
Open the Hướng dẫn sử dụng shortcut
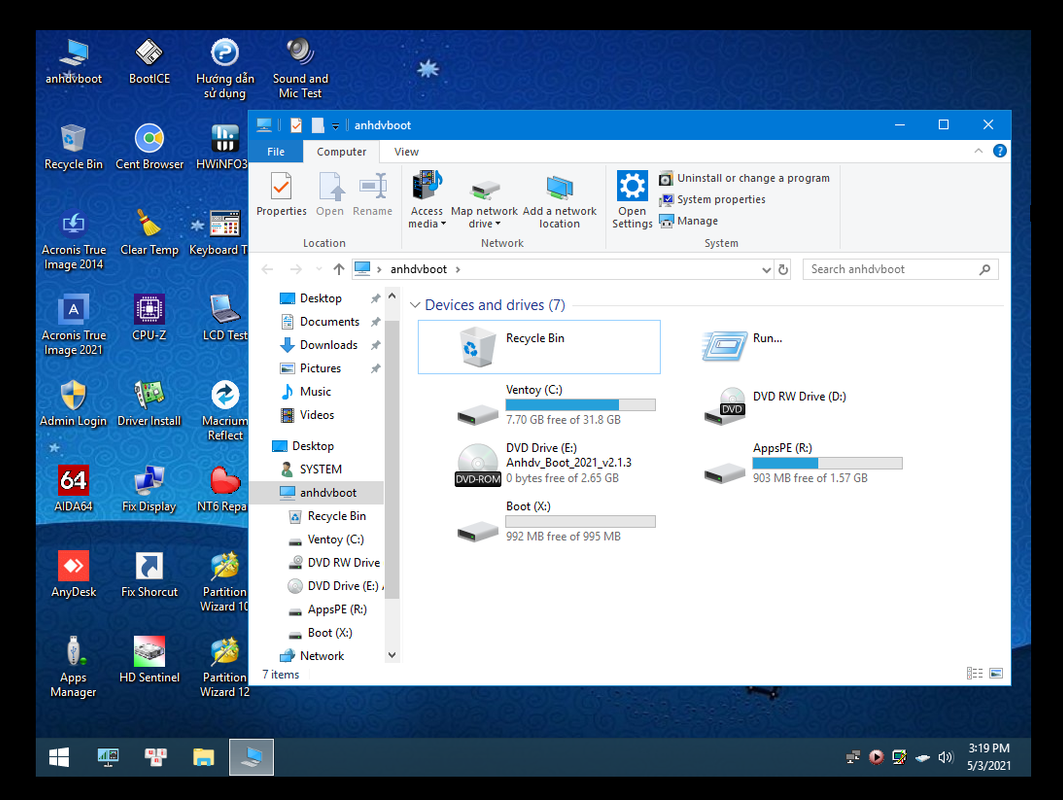(224, 69)
